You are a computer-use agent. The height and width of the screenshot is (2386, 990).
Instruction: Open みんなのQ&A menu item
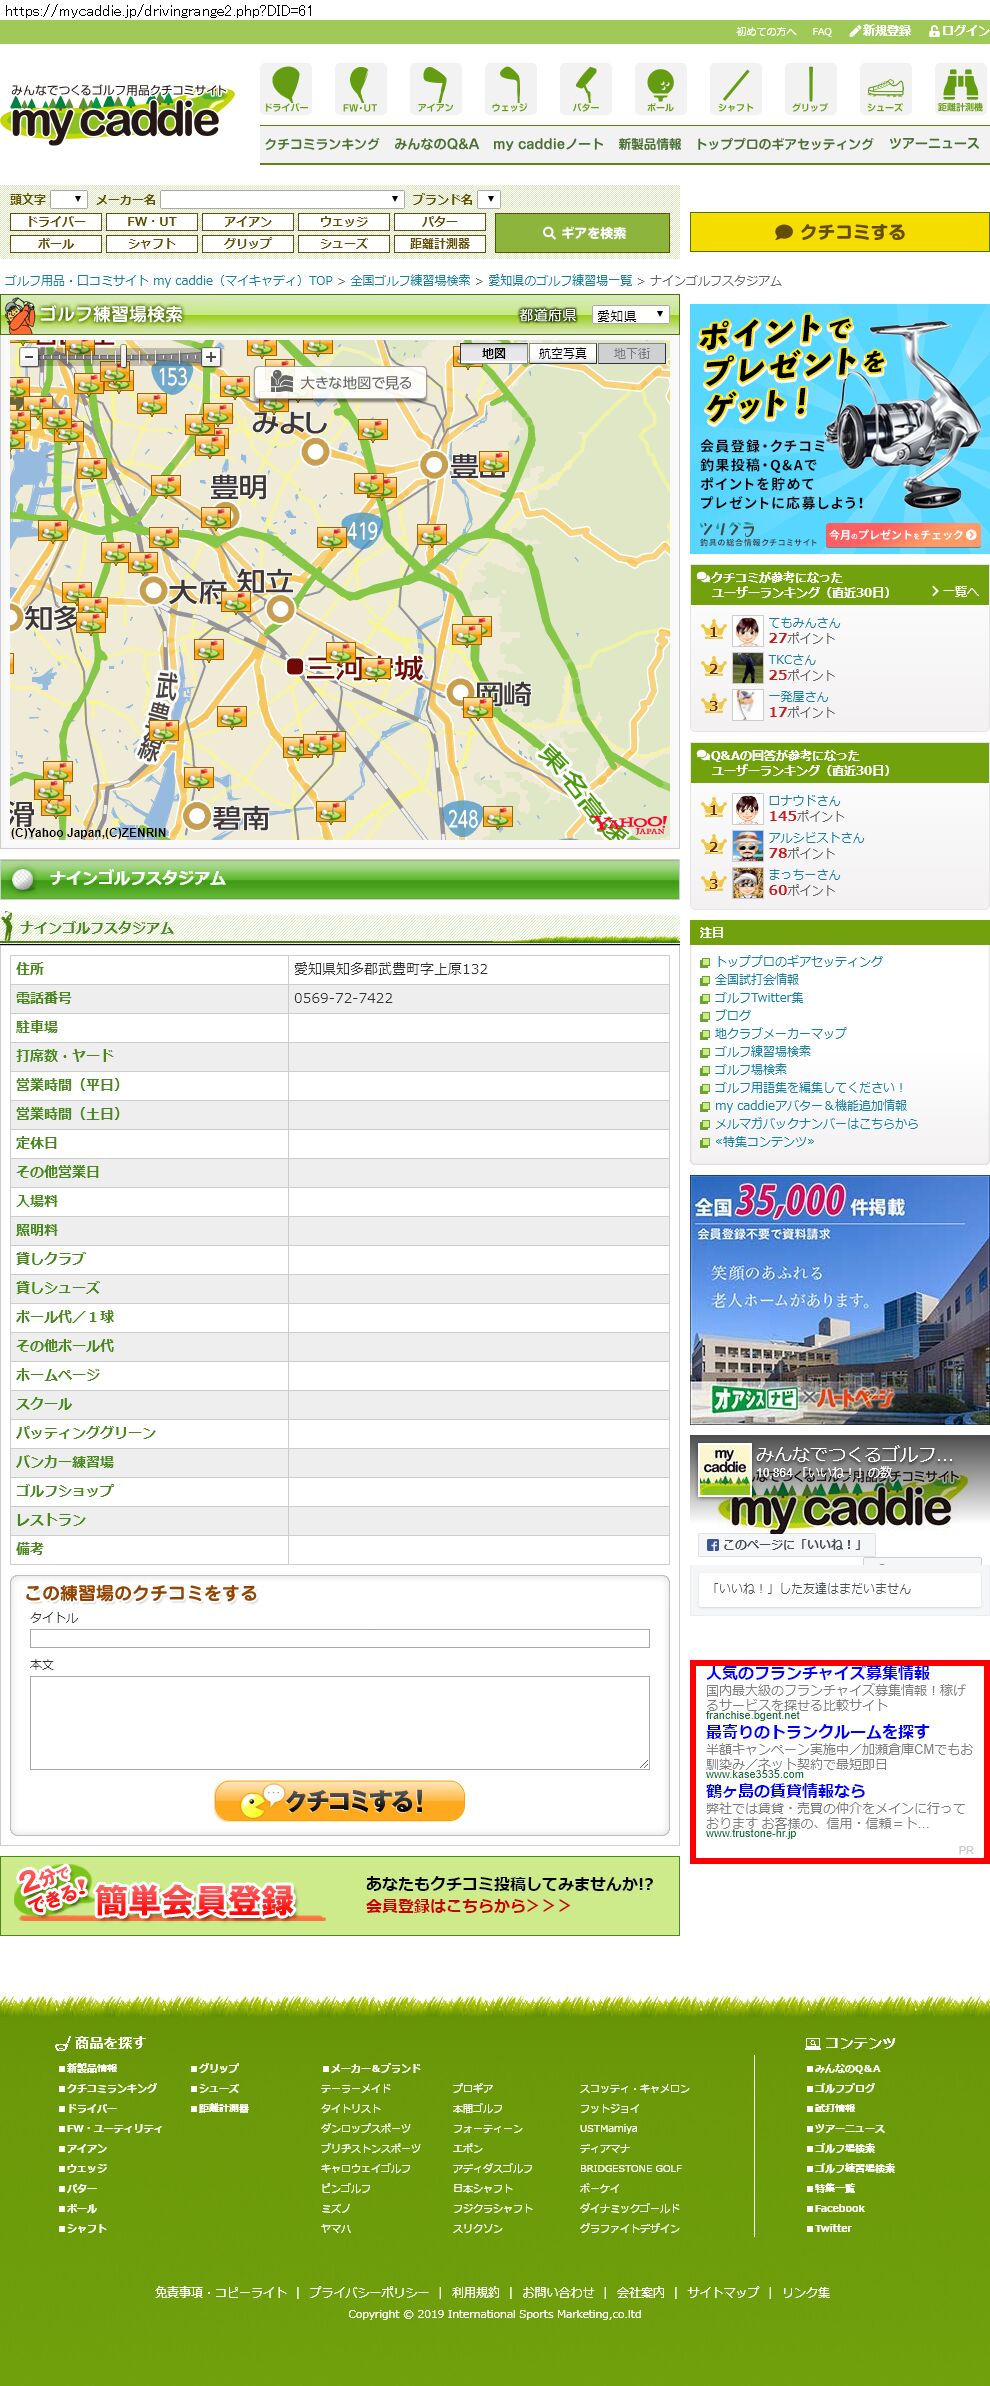(436, 144)
